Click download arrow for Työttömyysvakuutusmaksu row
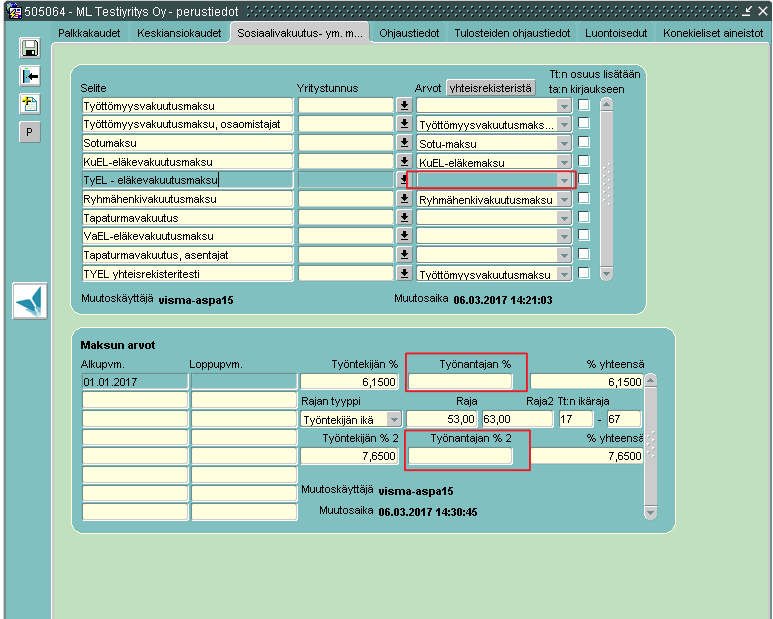The image size is (773, 619). (404, 105)
